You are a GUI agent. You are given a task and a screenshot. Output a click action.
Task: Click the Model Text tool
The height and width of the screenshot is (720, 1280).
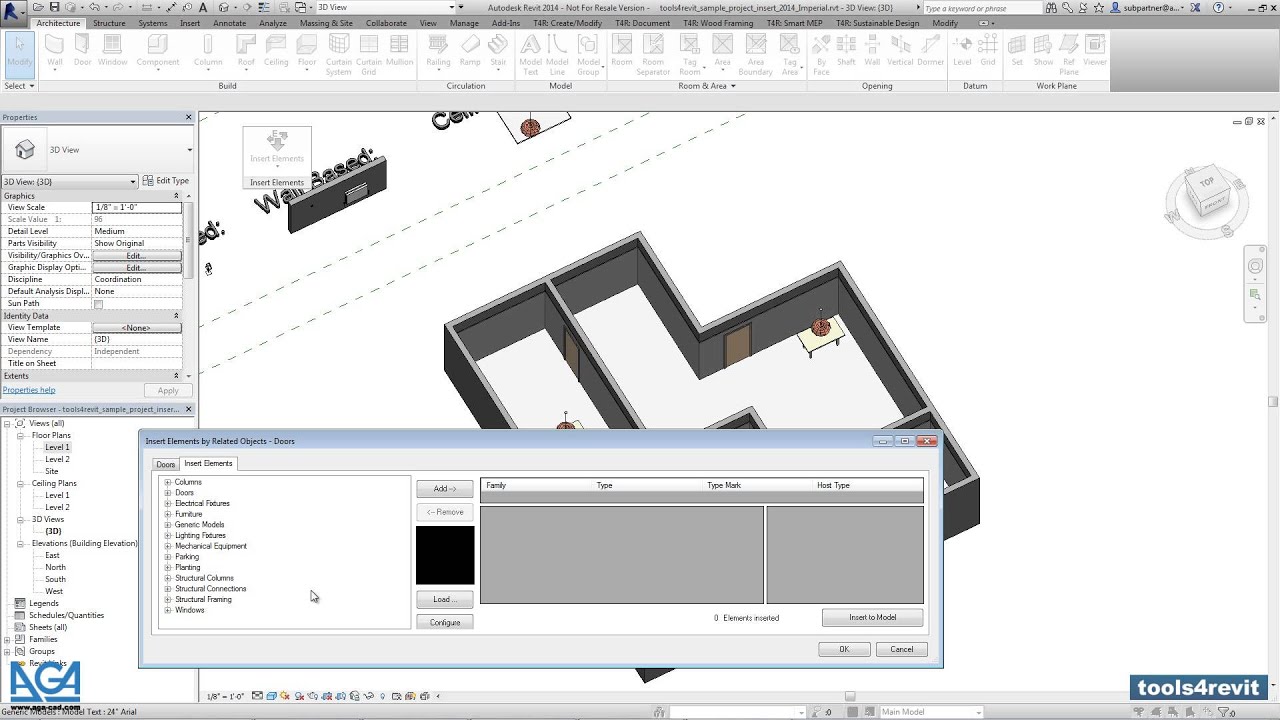coord(530,54)
